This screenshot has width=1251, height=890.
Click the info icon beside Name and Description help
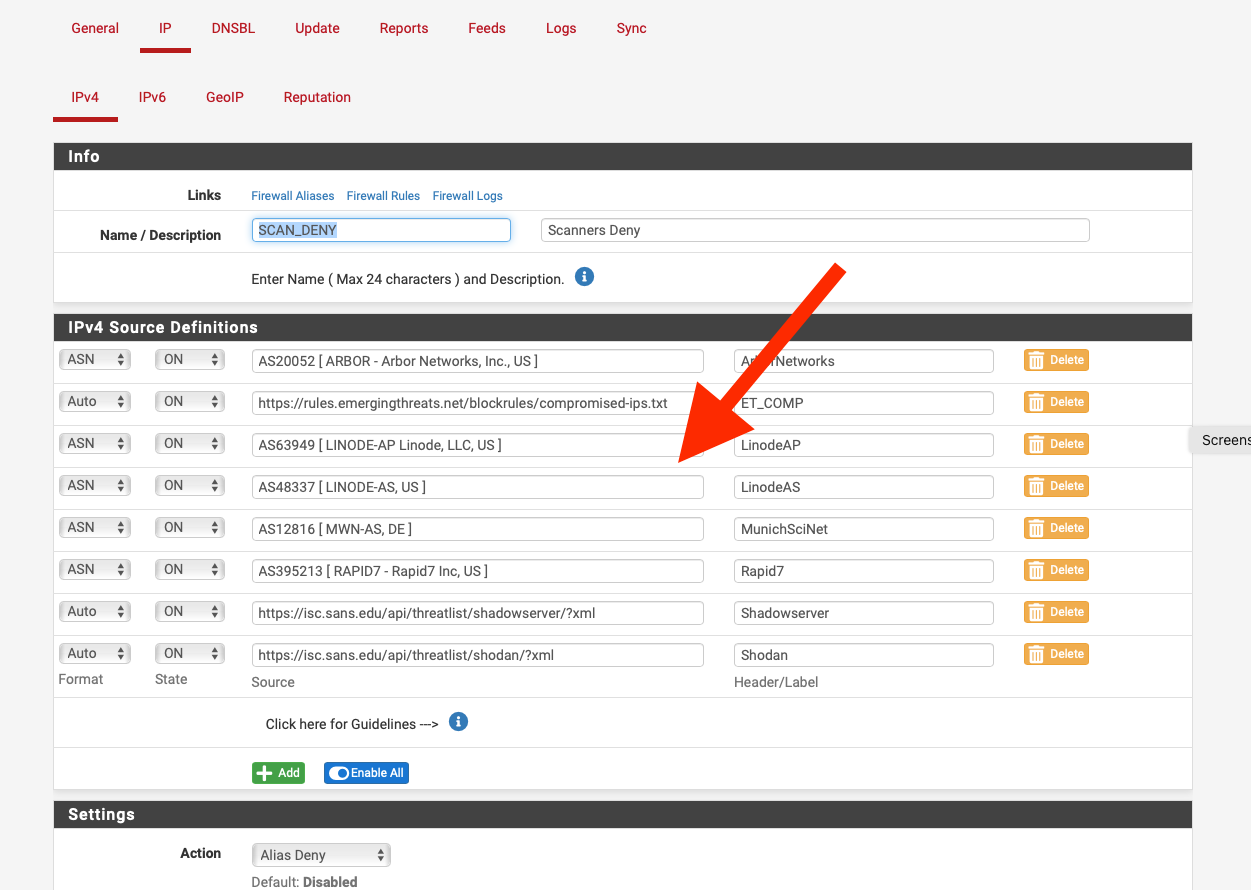click(585, 277)
